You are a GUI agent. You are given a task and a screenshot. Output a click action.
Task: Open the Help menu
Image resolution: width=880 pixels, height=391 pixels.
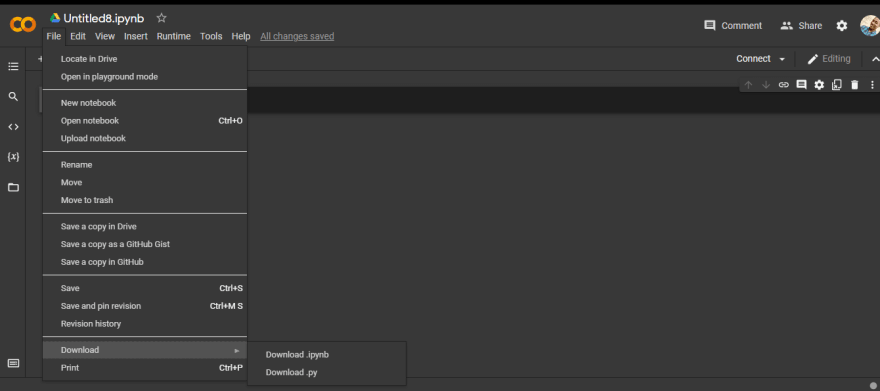pos(241,36)
